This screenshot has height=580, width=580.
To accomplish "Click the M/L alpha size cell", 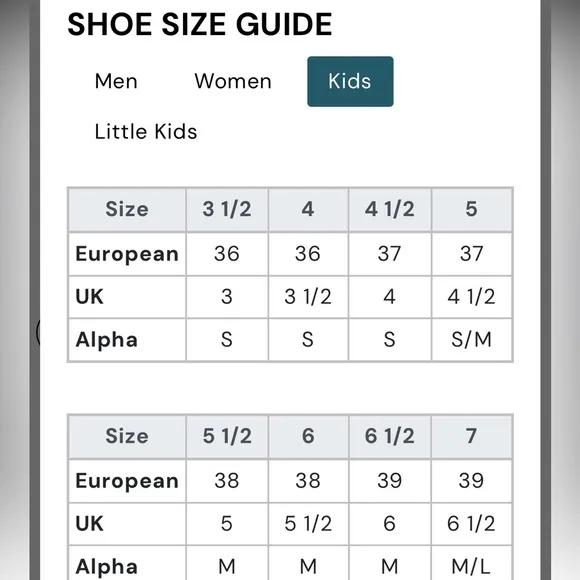I will [472, 565].
